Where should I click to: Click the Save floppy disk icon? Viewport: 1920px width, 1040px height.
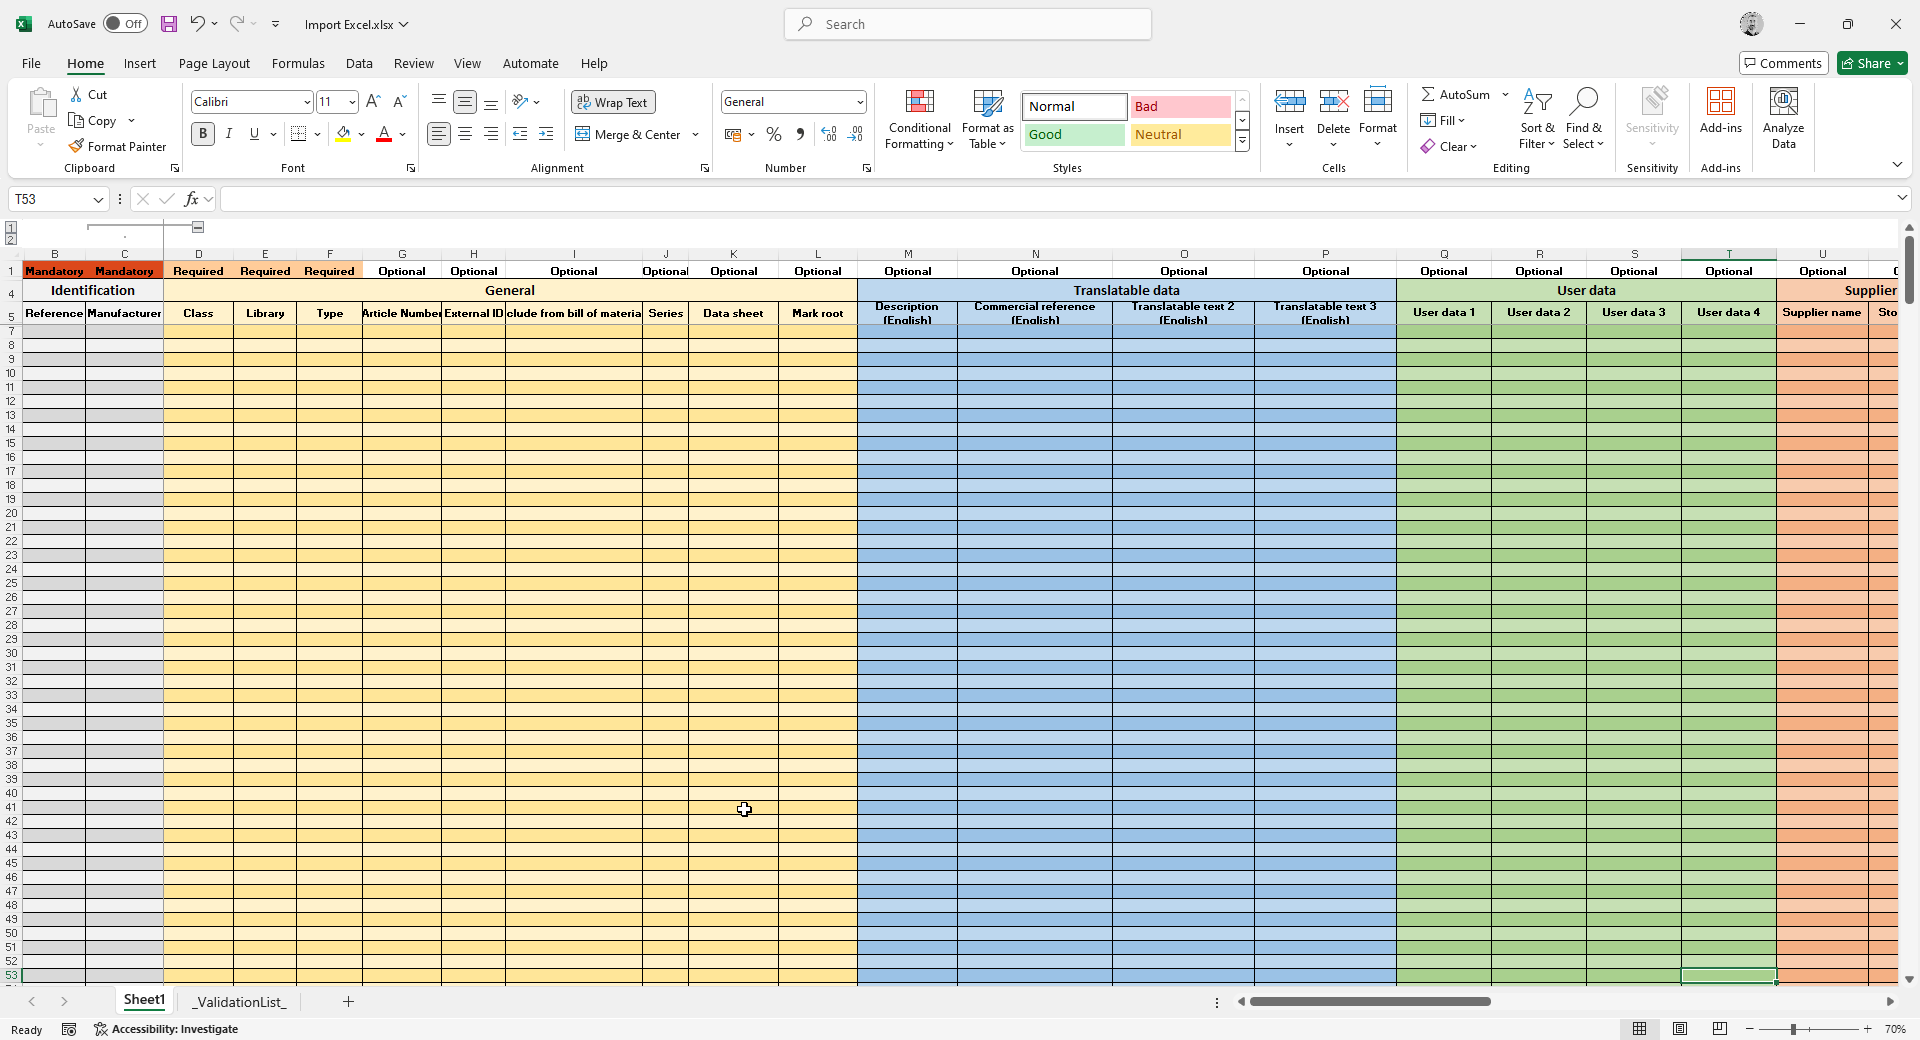pos(169,24)
